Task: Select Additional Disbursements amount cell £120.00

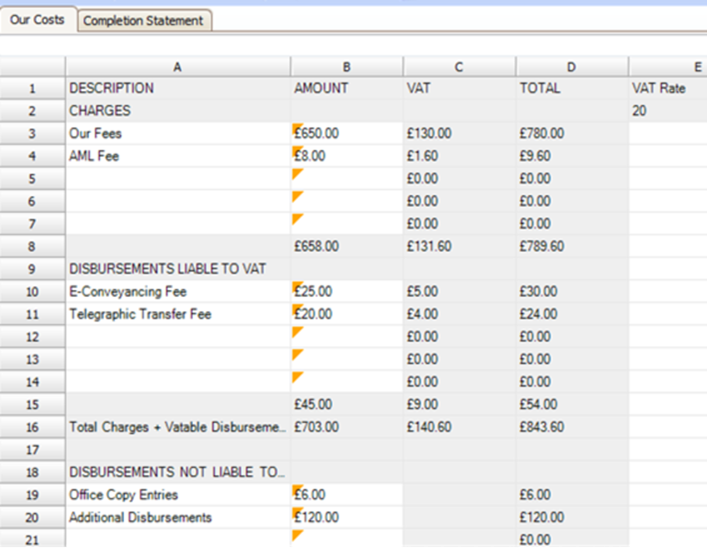Action: (346, 518)
